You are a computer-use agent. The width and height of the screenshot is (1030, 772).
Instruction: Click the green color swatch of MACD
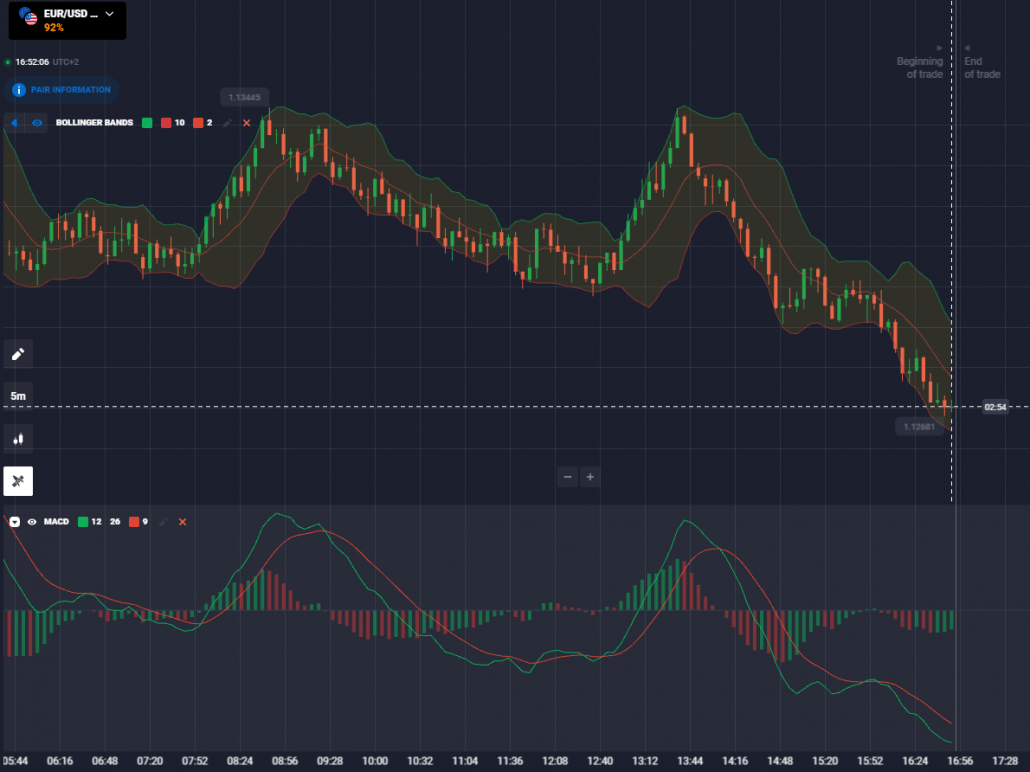pos(85,521)
